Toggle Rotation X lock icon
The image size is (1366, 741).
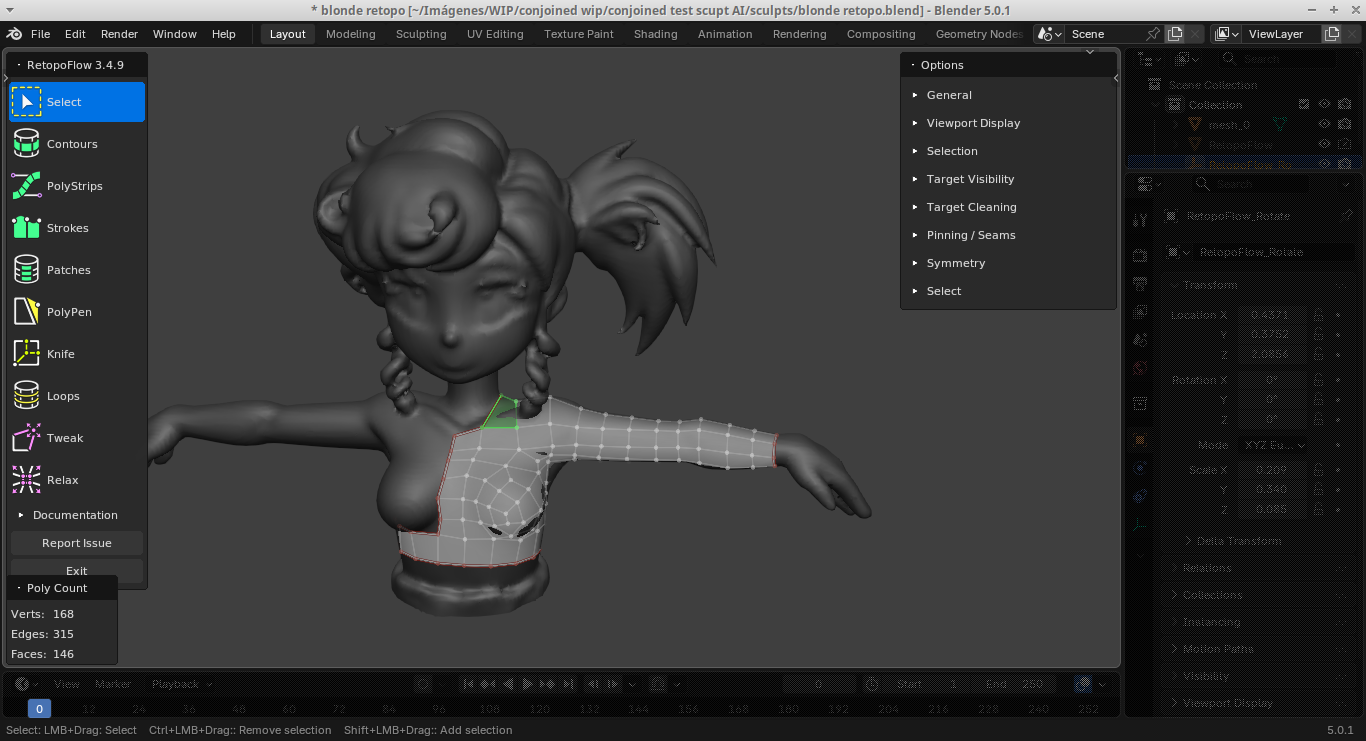(1319, 380)
